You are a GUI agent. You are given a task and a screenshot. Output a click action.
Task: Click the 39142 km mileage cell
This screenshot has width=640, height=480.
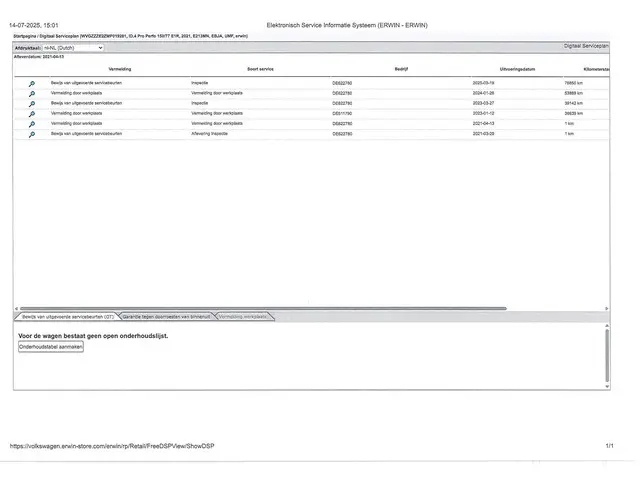(573, 103)
